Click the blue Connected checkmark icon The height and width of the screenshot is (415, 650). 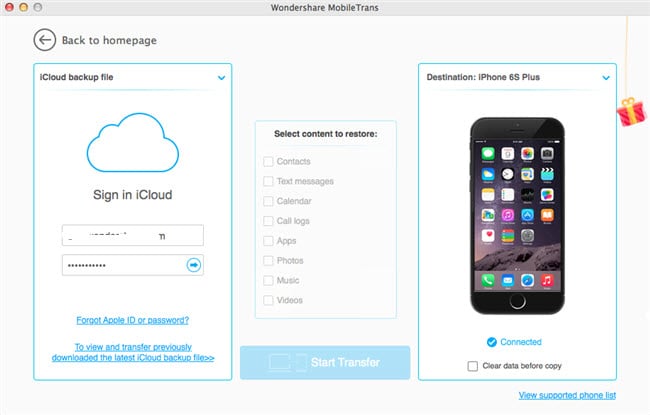[x=492, y=342]
